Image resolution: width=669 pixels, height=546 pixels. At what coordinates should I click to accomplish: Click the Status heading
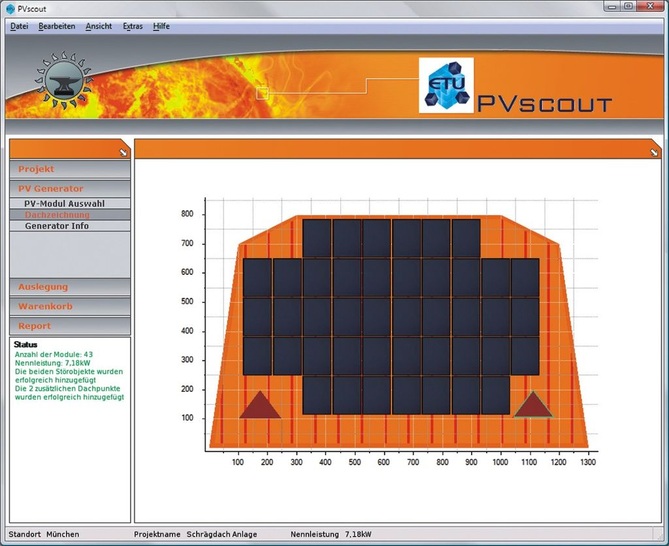pyautogui.click(x=25, y=344)
